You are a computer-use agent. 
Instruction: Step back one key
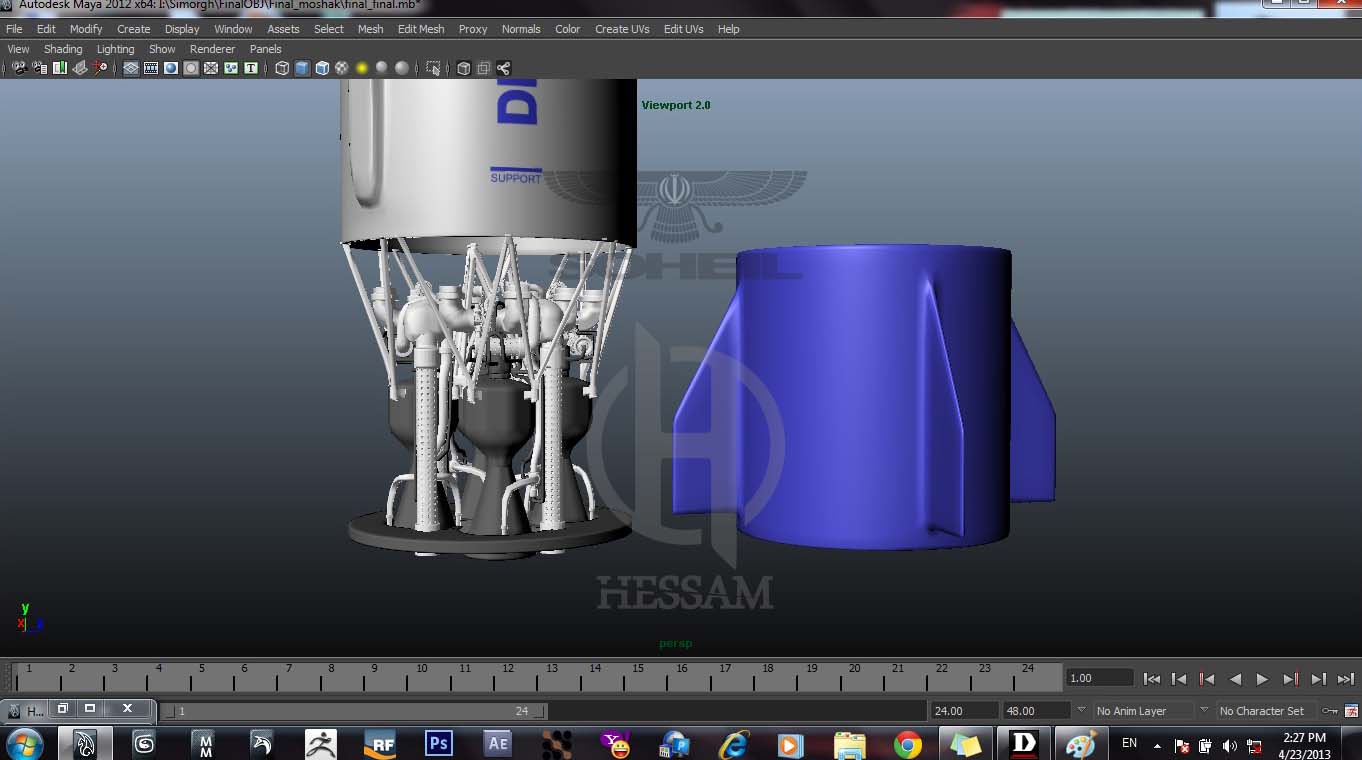(x=1207, y=679)
